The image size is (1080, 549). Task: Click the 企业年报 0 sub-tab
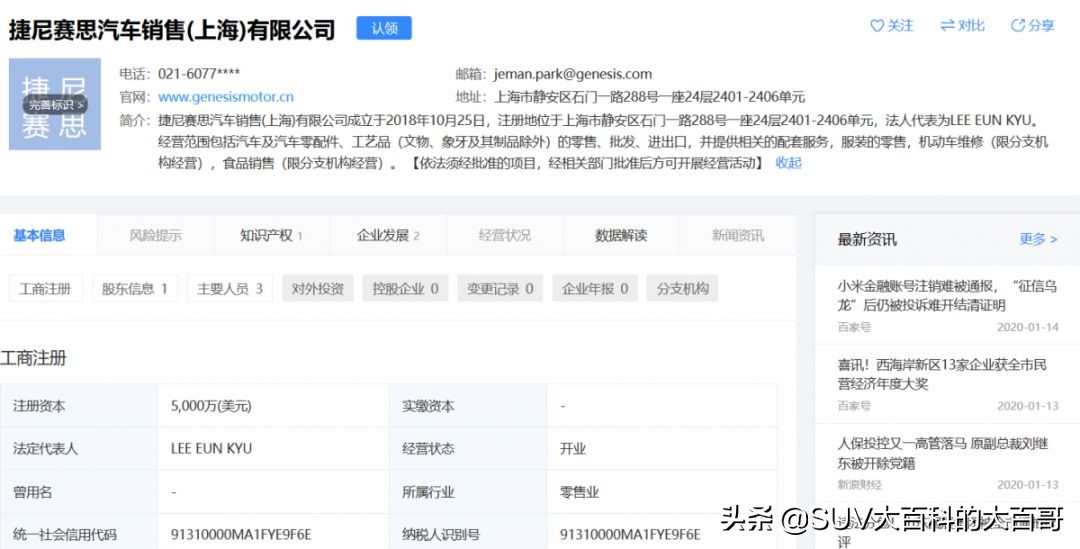coord(595,289)
